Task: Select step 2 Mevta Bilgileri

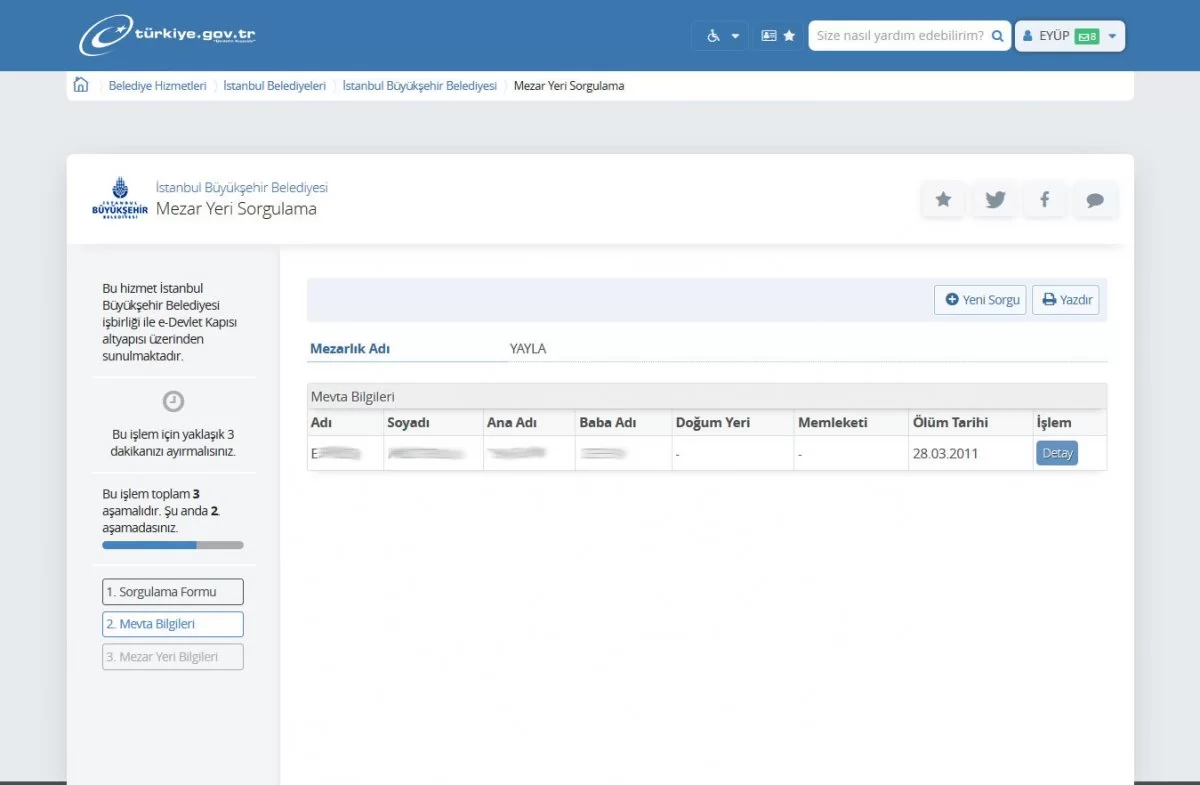Action: point(173,624)
